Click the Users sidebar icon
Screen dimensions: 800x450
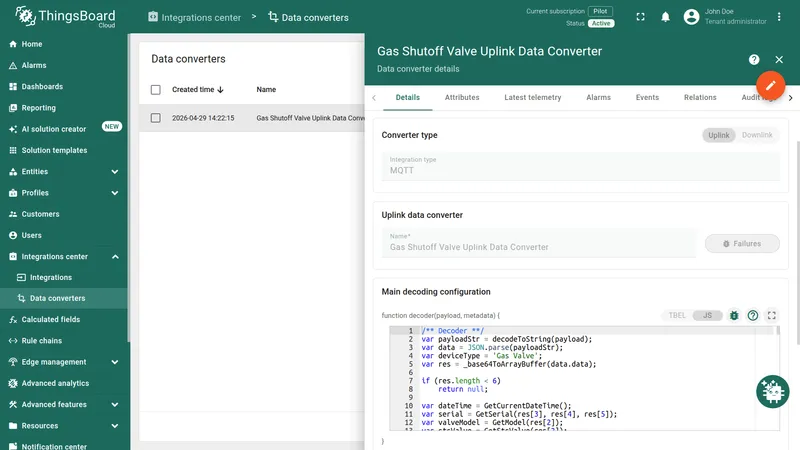tap(13, 235)
